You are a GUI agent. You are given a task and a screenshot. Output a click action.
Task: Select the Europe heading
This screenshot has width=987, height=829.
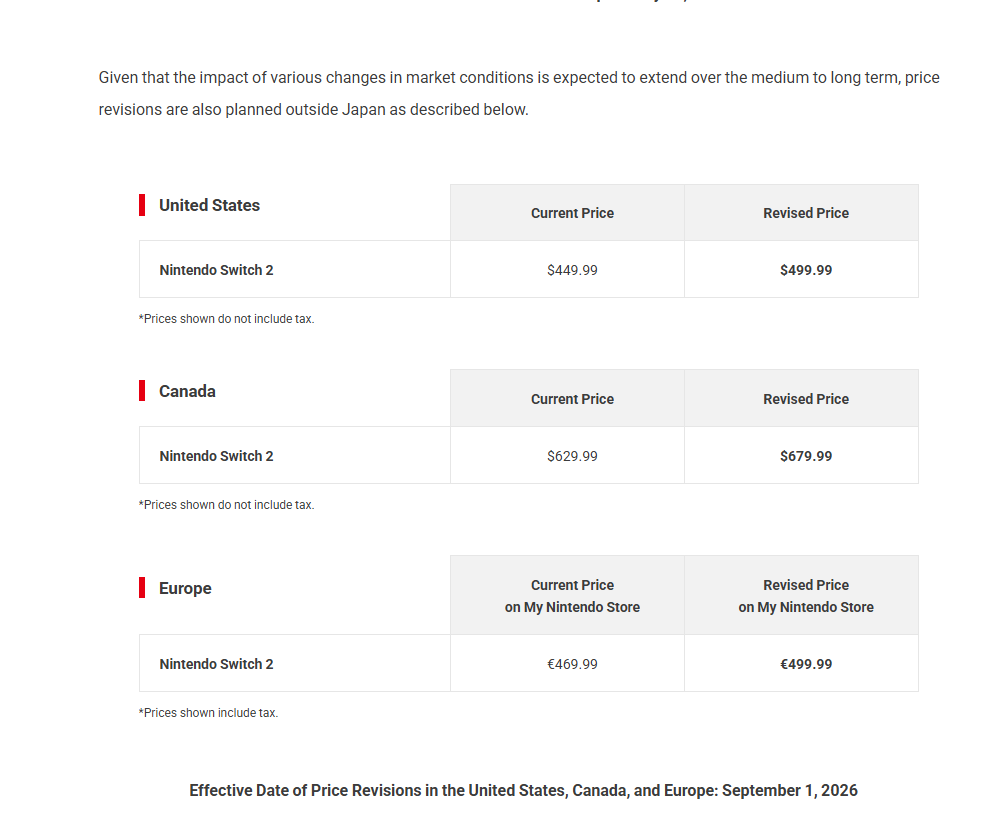click(185, 588)
